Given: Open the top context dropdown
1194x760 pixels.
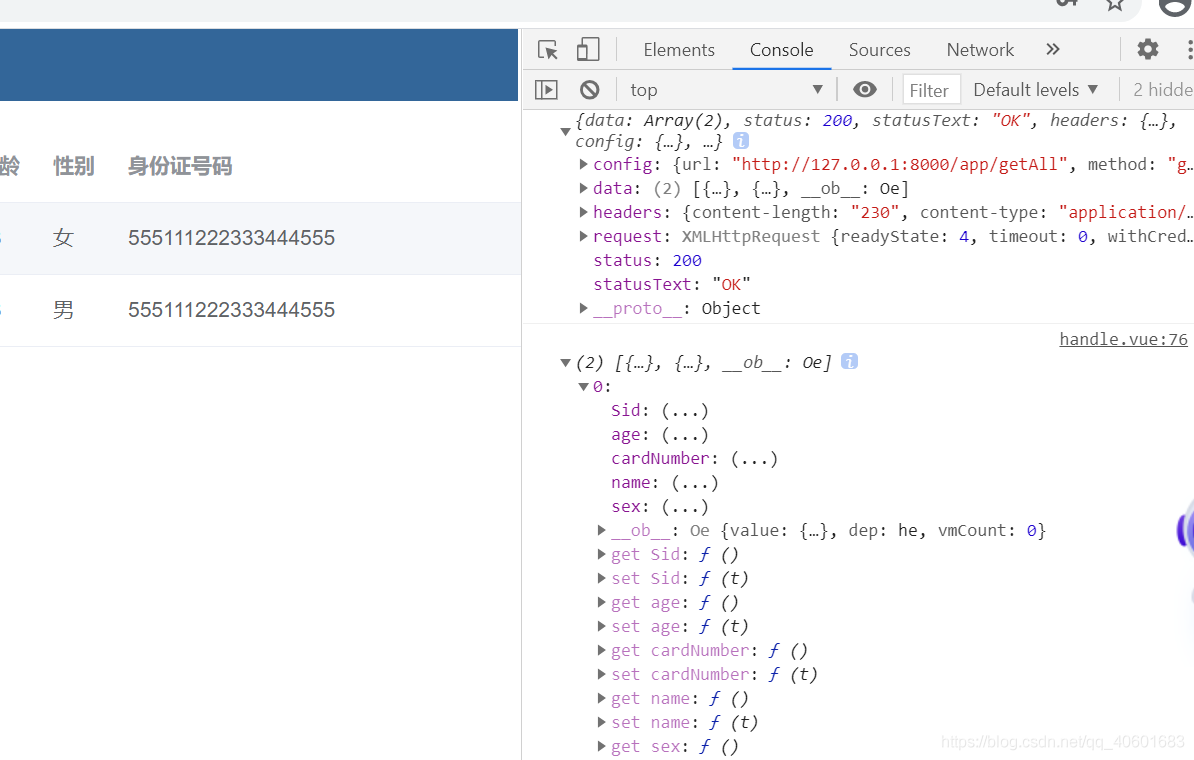Looking at the screenshot, I should pyautogui.click(x=726, y=90).
